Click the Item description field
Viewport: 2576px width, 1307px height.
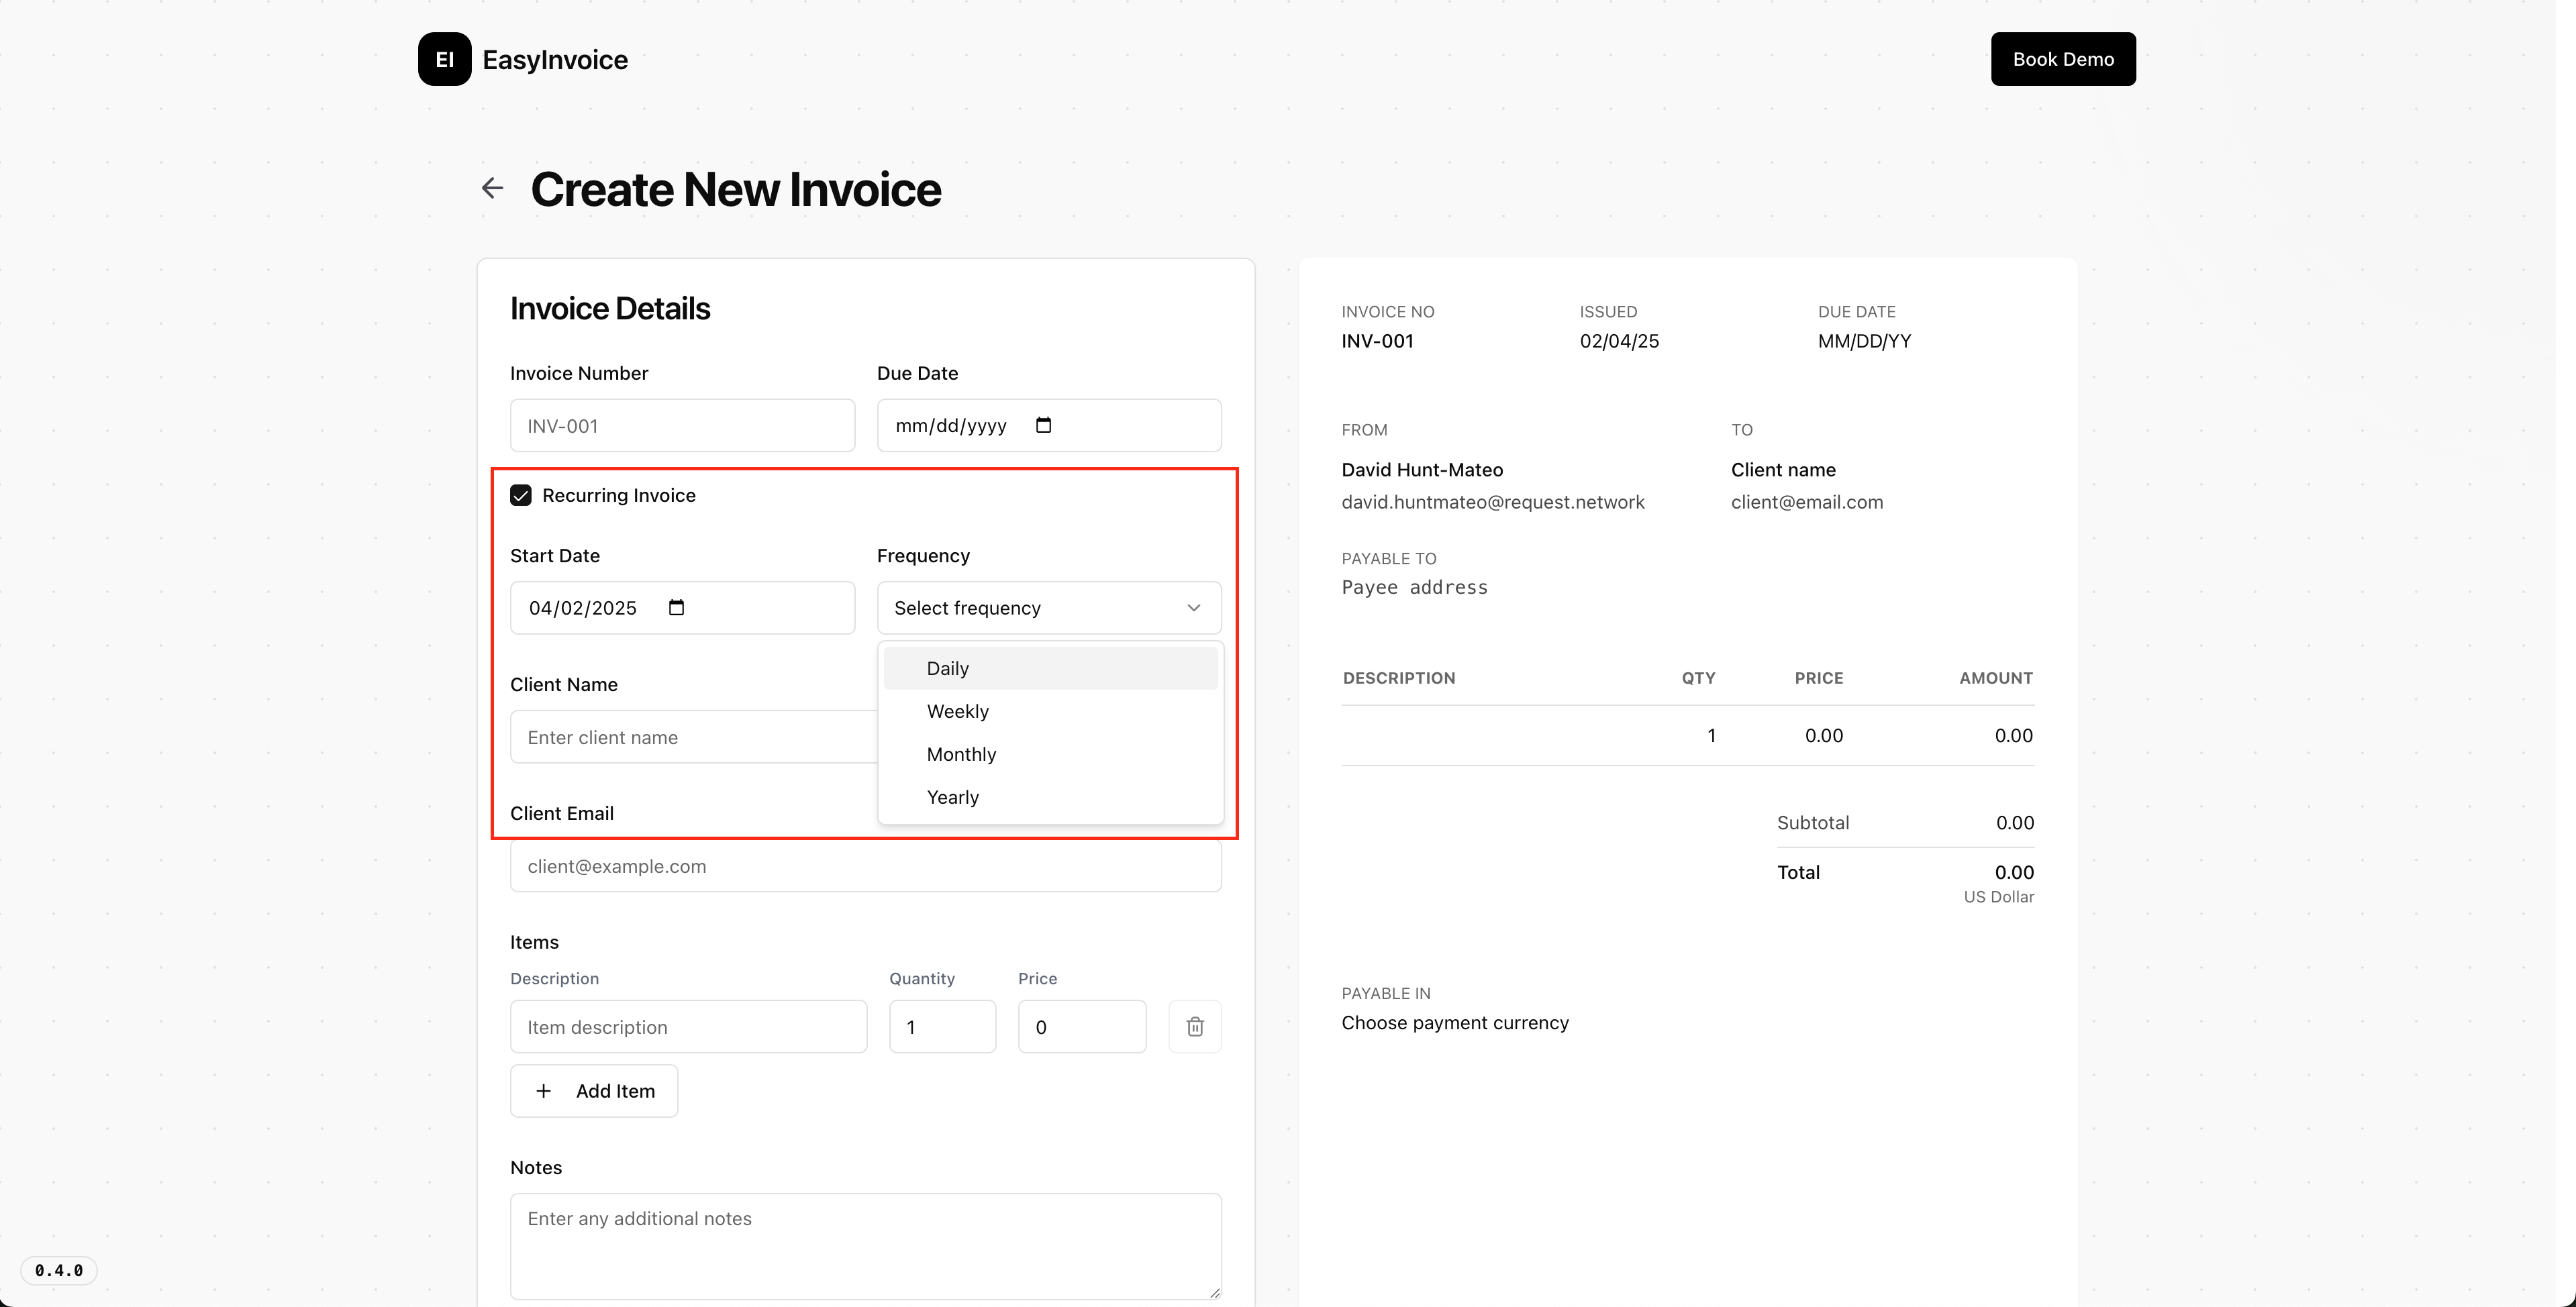pos(688,1026)
